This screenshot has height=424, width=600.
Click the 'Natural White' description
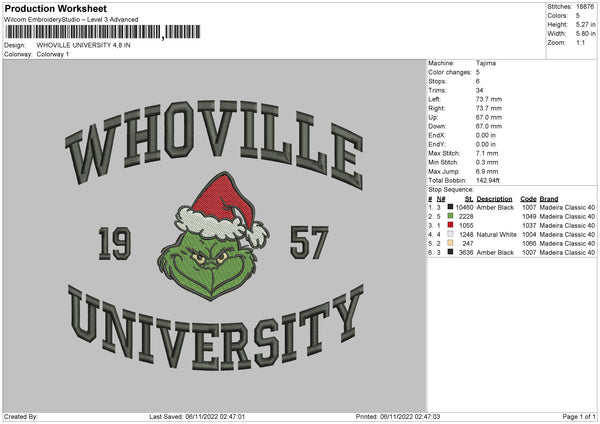[497, 235]
